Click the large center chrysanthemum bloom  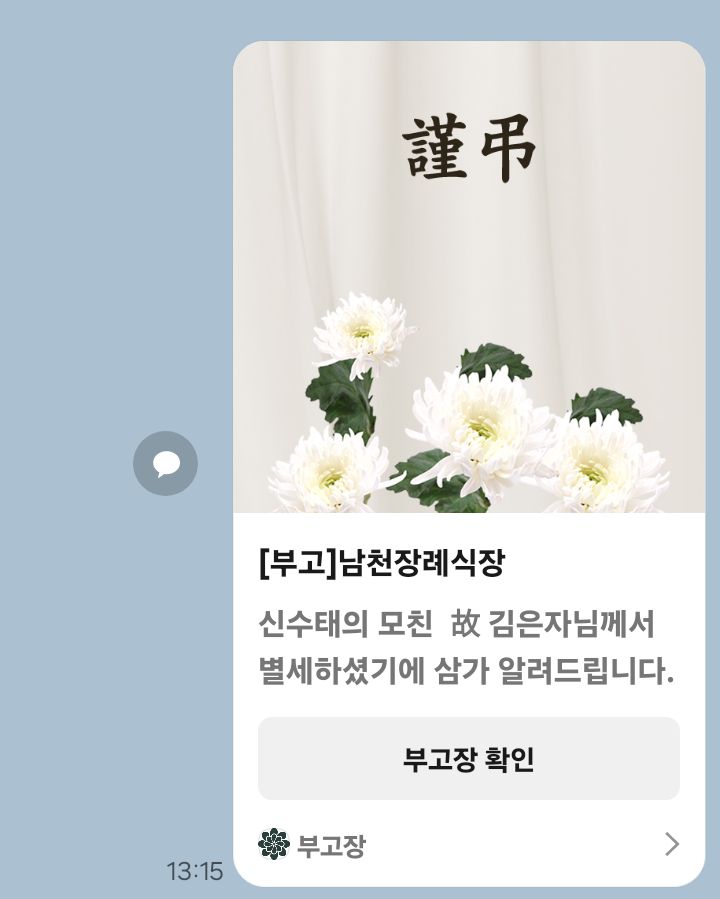479,430
